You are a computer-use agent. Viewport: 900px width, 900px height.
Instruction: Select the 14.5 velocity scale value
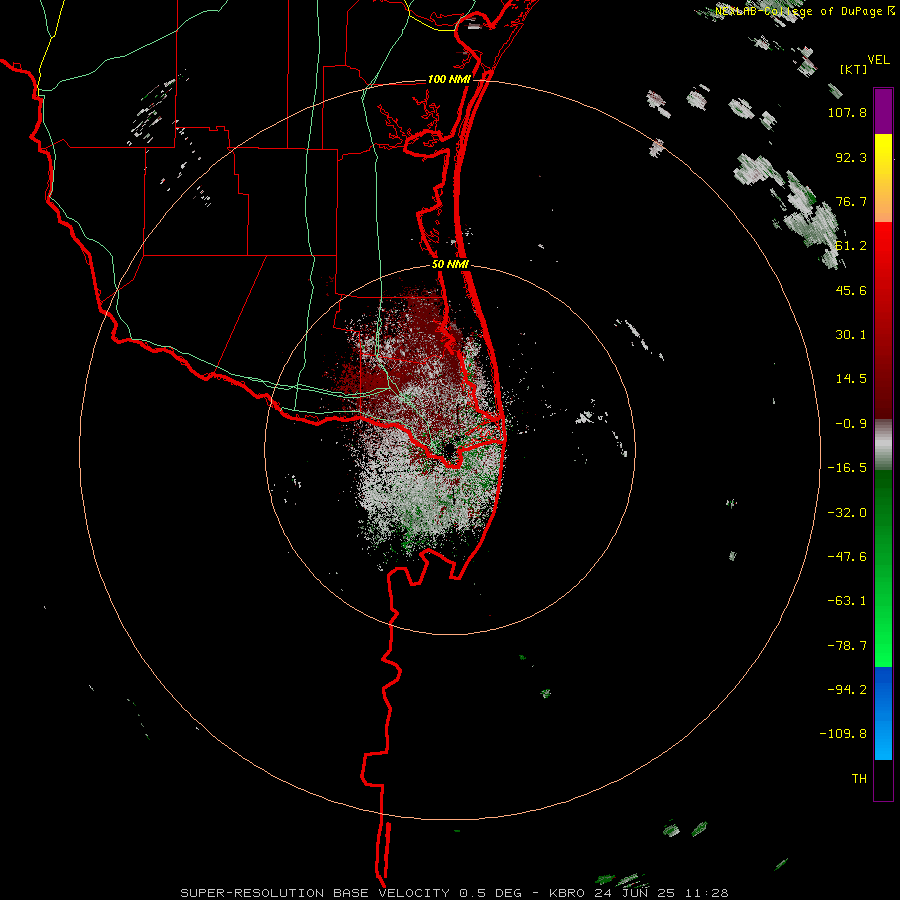pyautogui.click(x=851, y=379)
